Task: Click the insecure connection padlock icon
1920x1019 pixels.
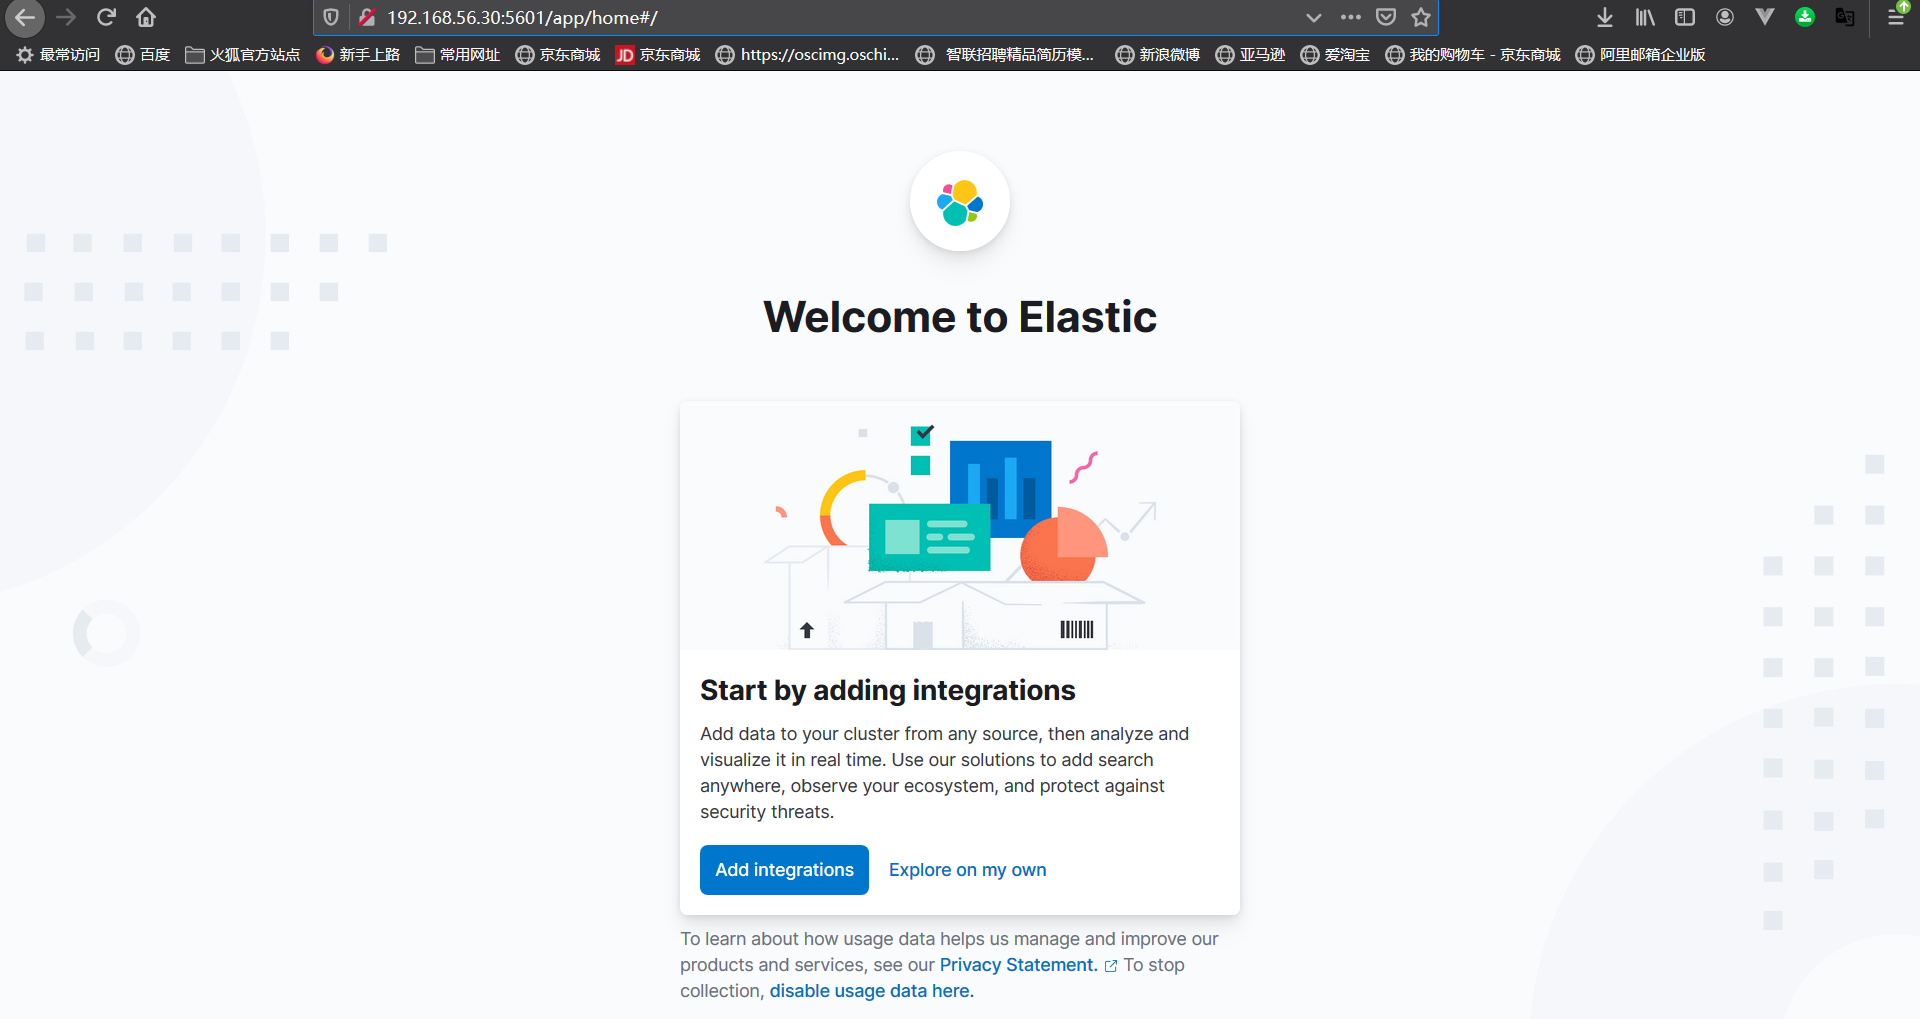Action: 367,17
